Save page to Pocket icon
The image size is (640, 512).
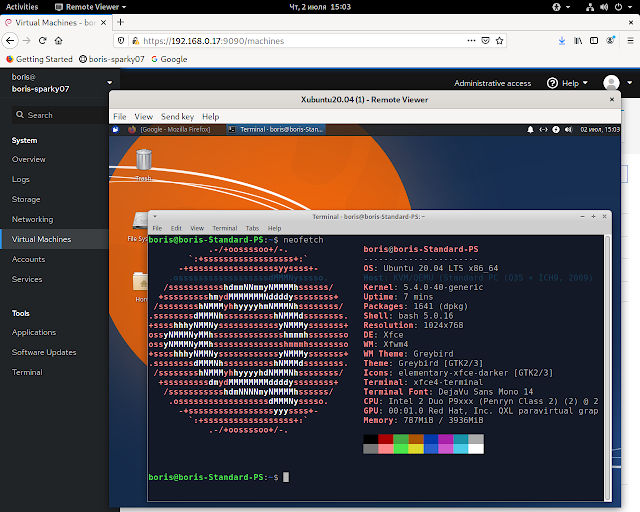point(485,40)
